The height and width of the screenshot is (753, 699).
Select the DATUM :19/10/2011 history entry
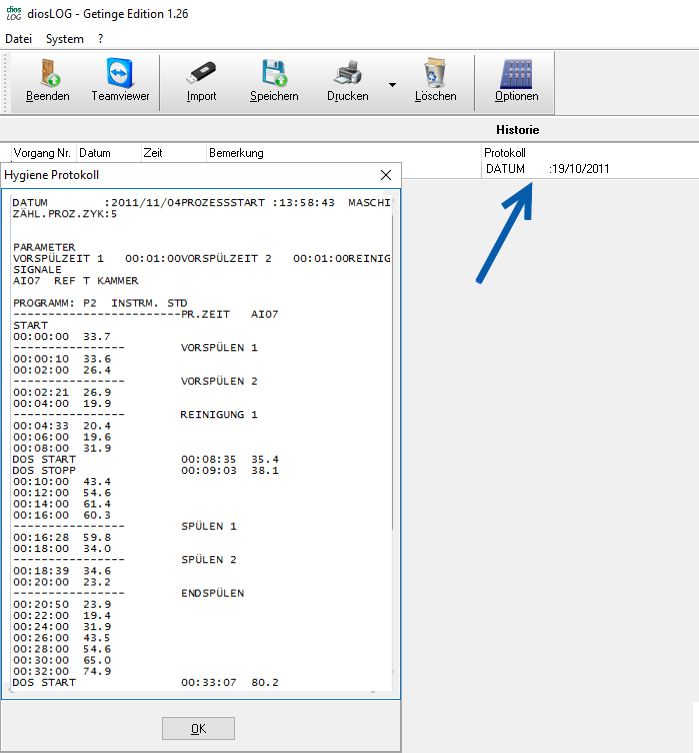click(547, 169)
